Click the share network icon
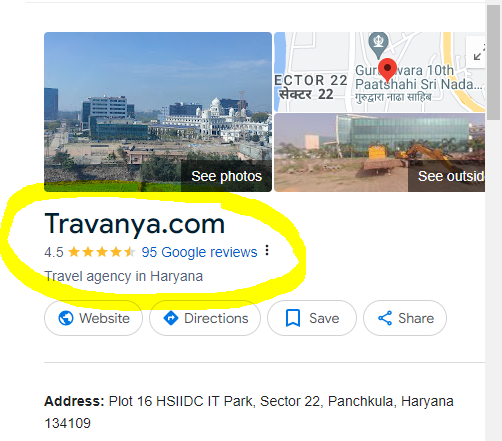Screen dimensions: 502x441 (385, 318)
